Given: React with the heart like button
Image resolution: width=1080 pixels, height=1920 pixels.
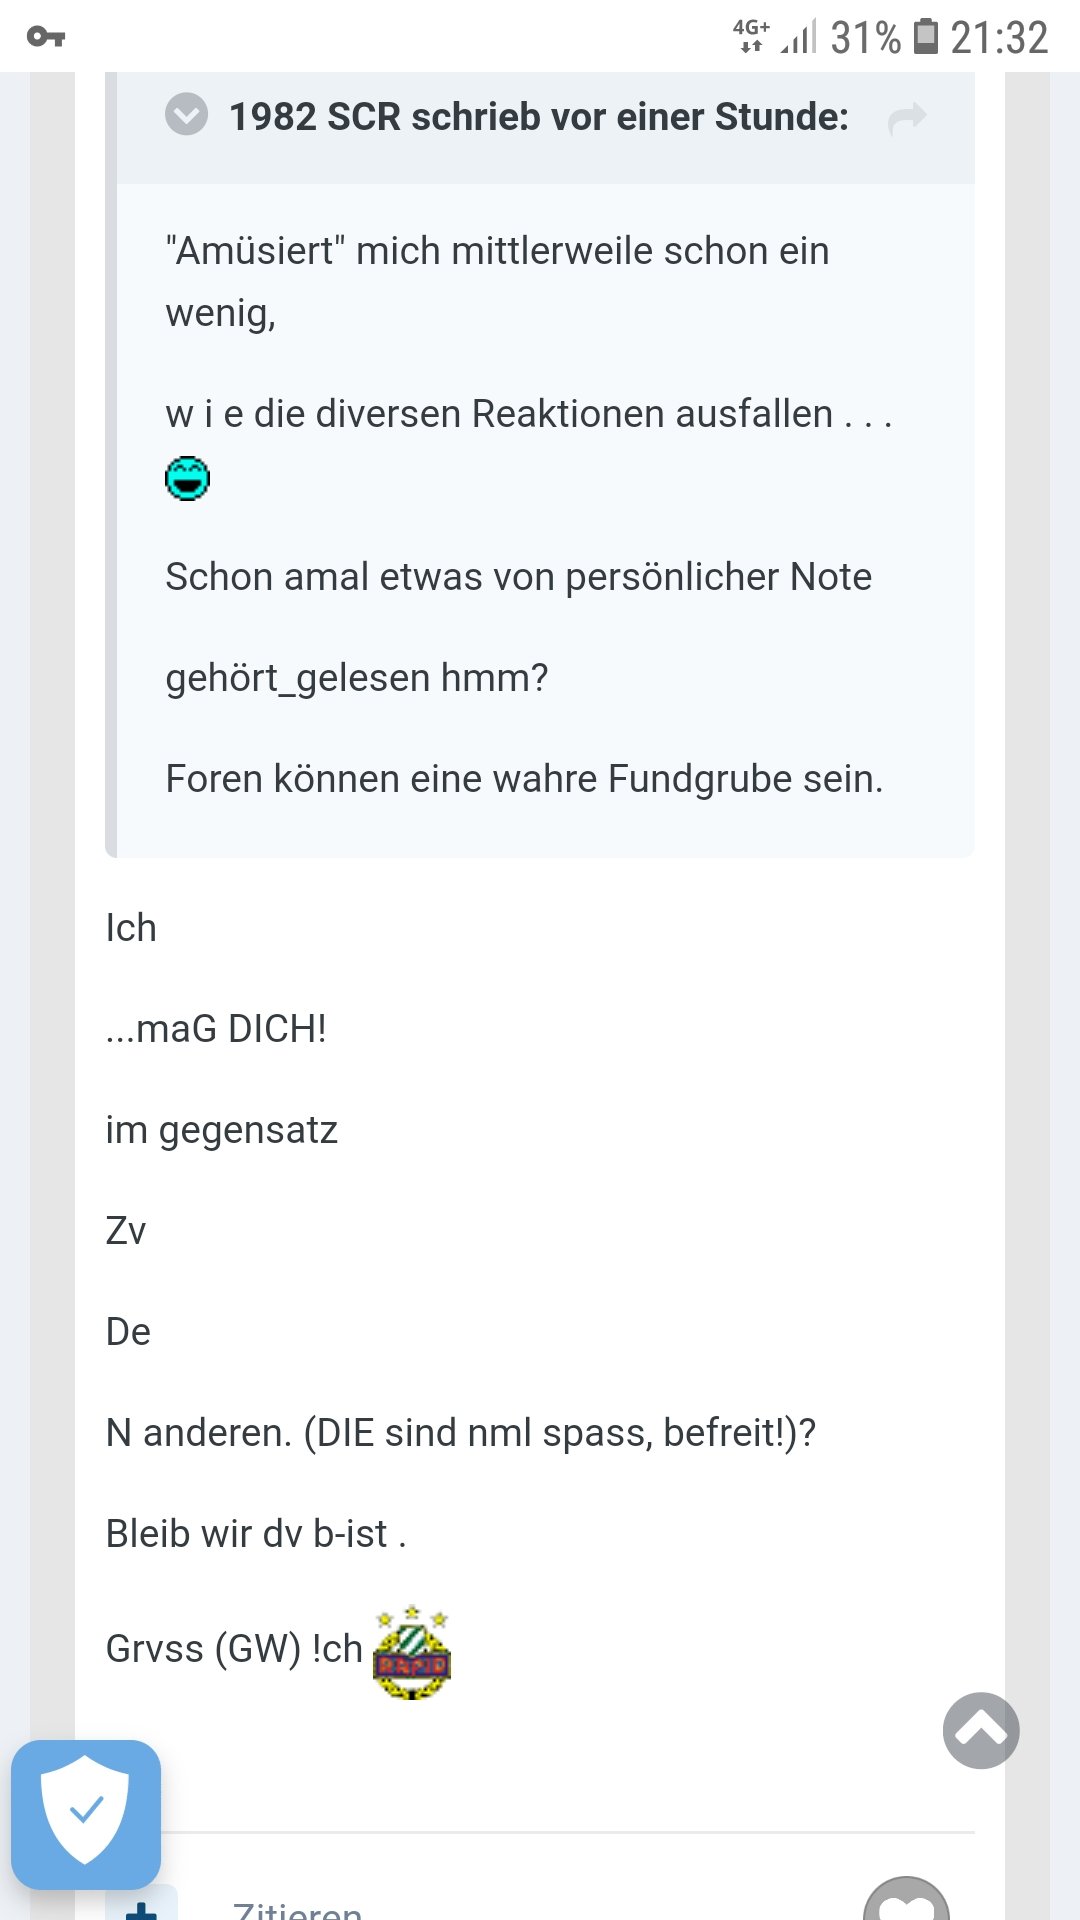Looking at the screenshot, I should 906,1900.
